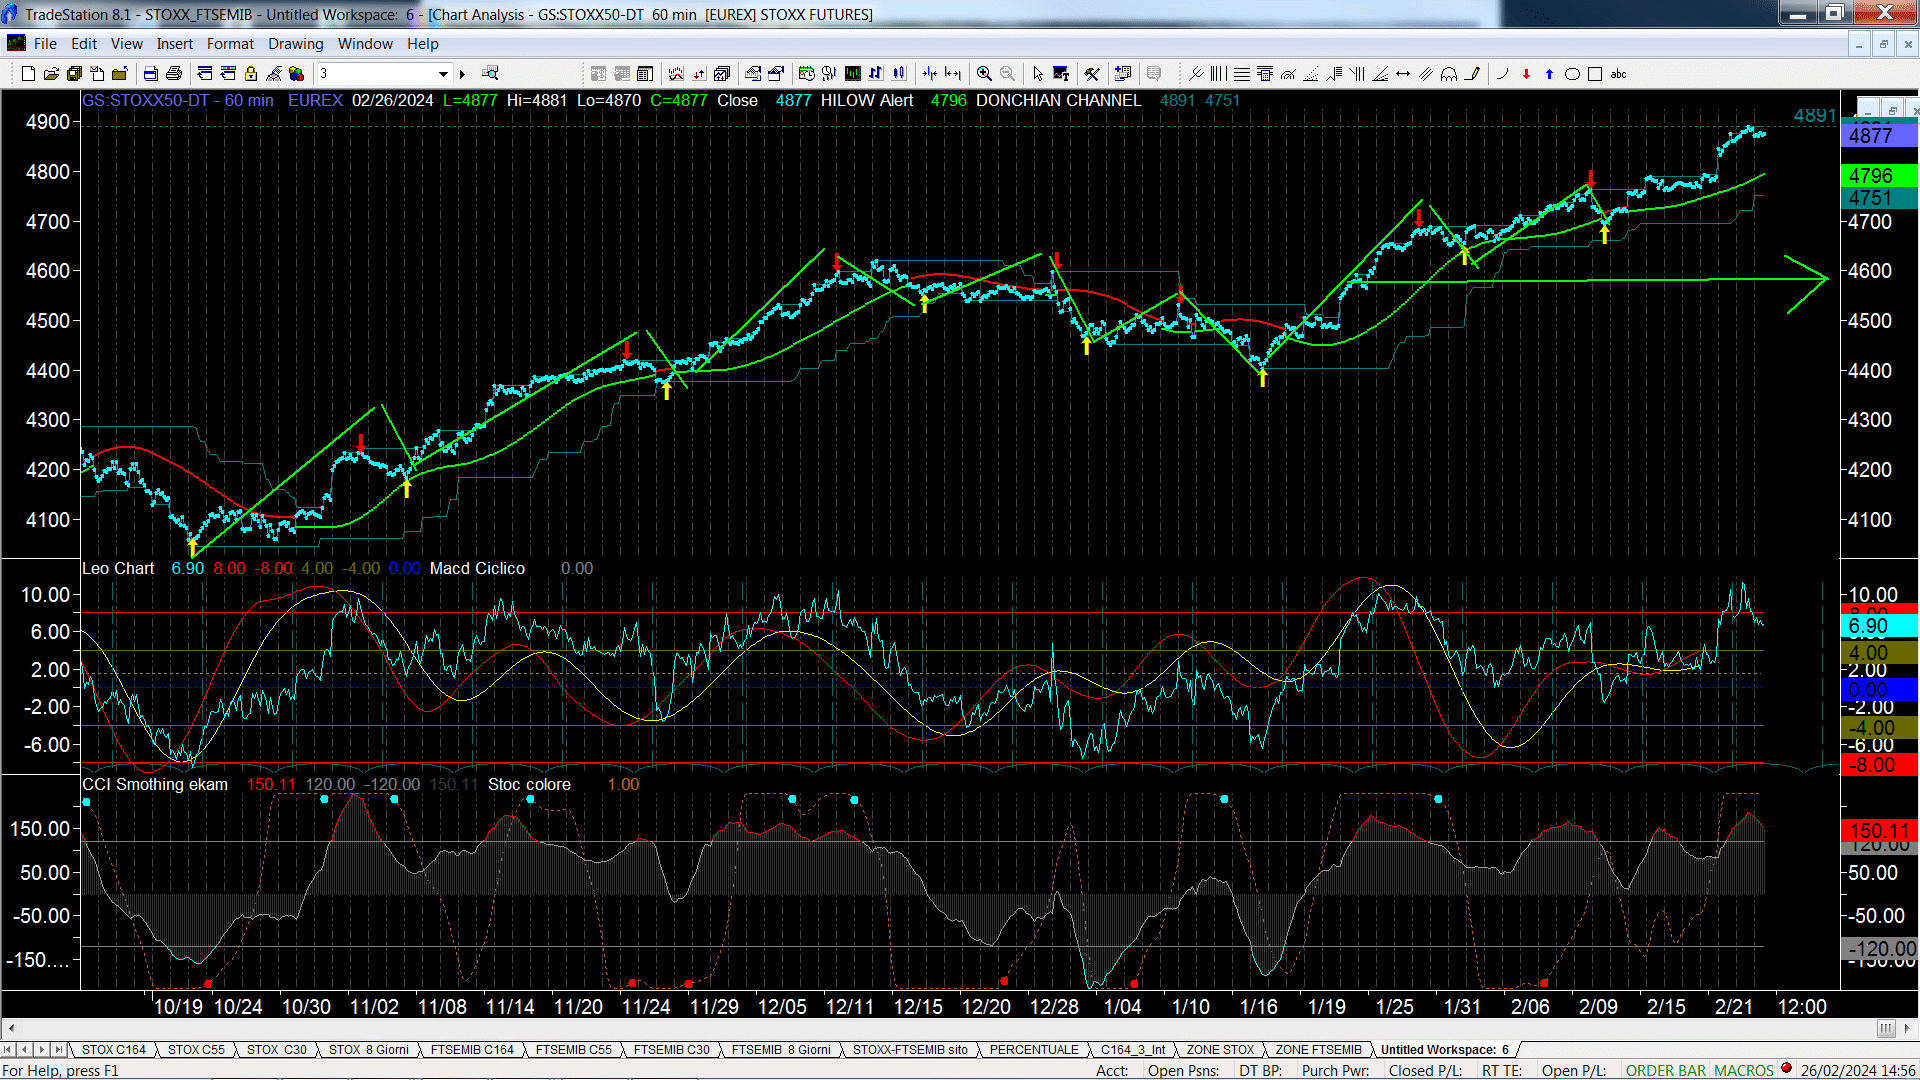
Task: Click the horizontal scrollbar right arrow
Action: click(x=1907, y=1028)
